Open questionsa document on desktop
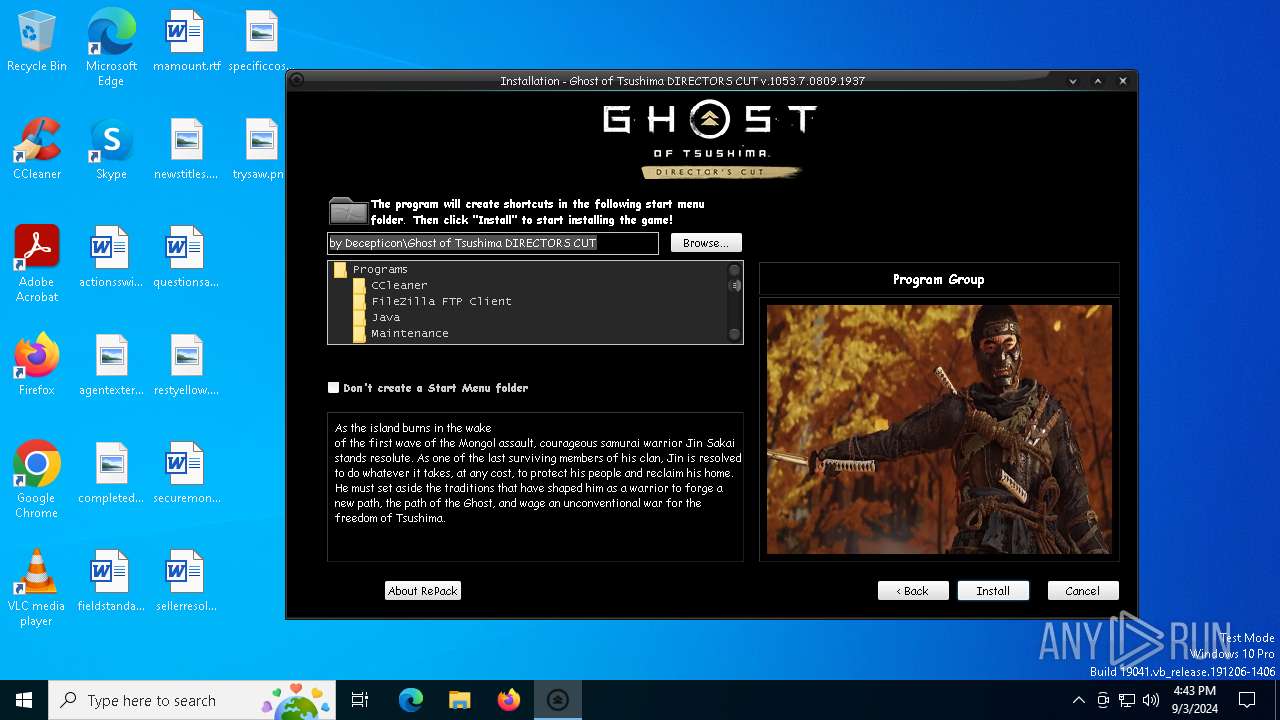The image size is (1280, 720). pos(186,258)
